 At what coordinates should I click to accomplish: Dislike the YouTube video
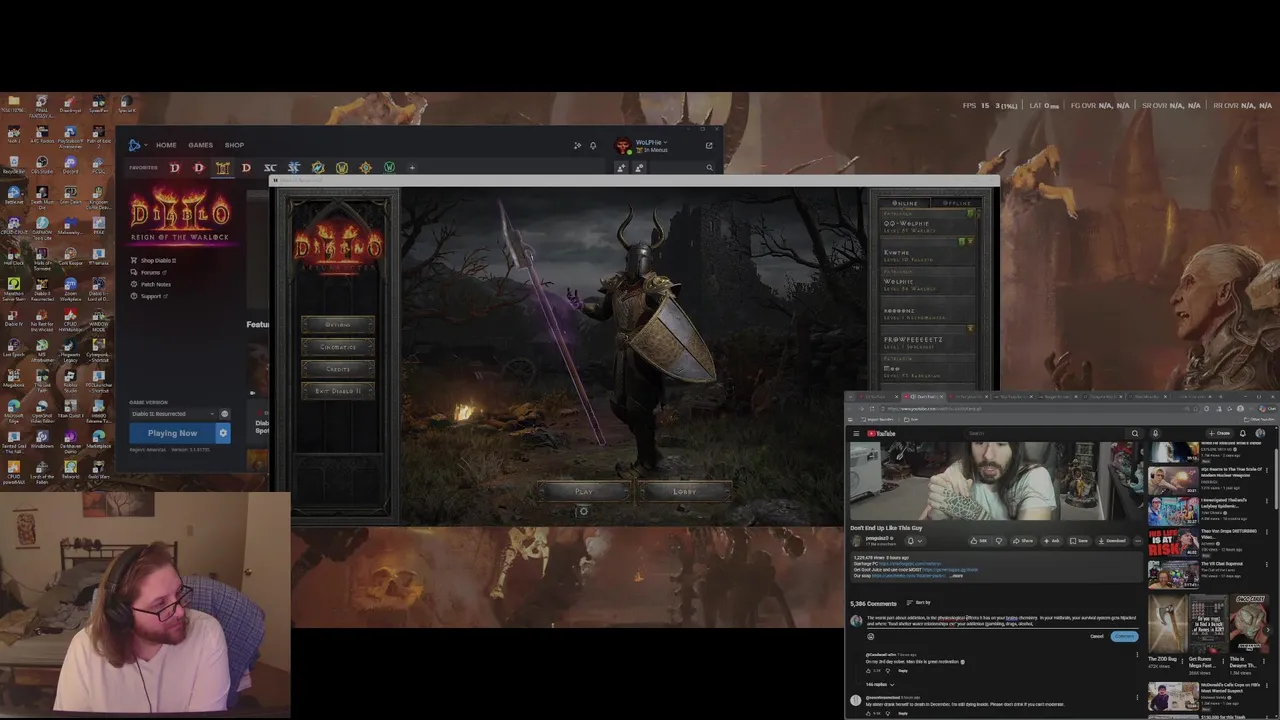tap(999, 541)
